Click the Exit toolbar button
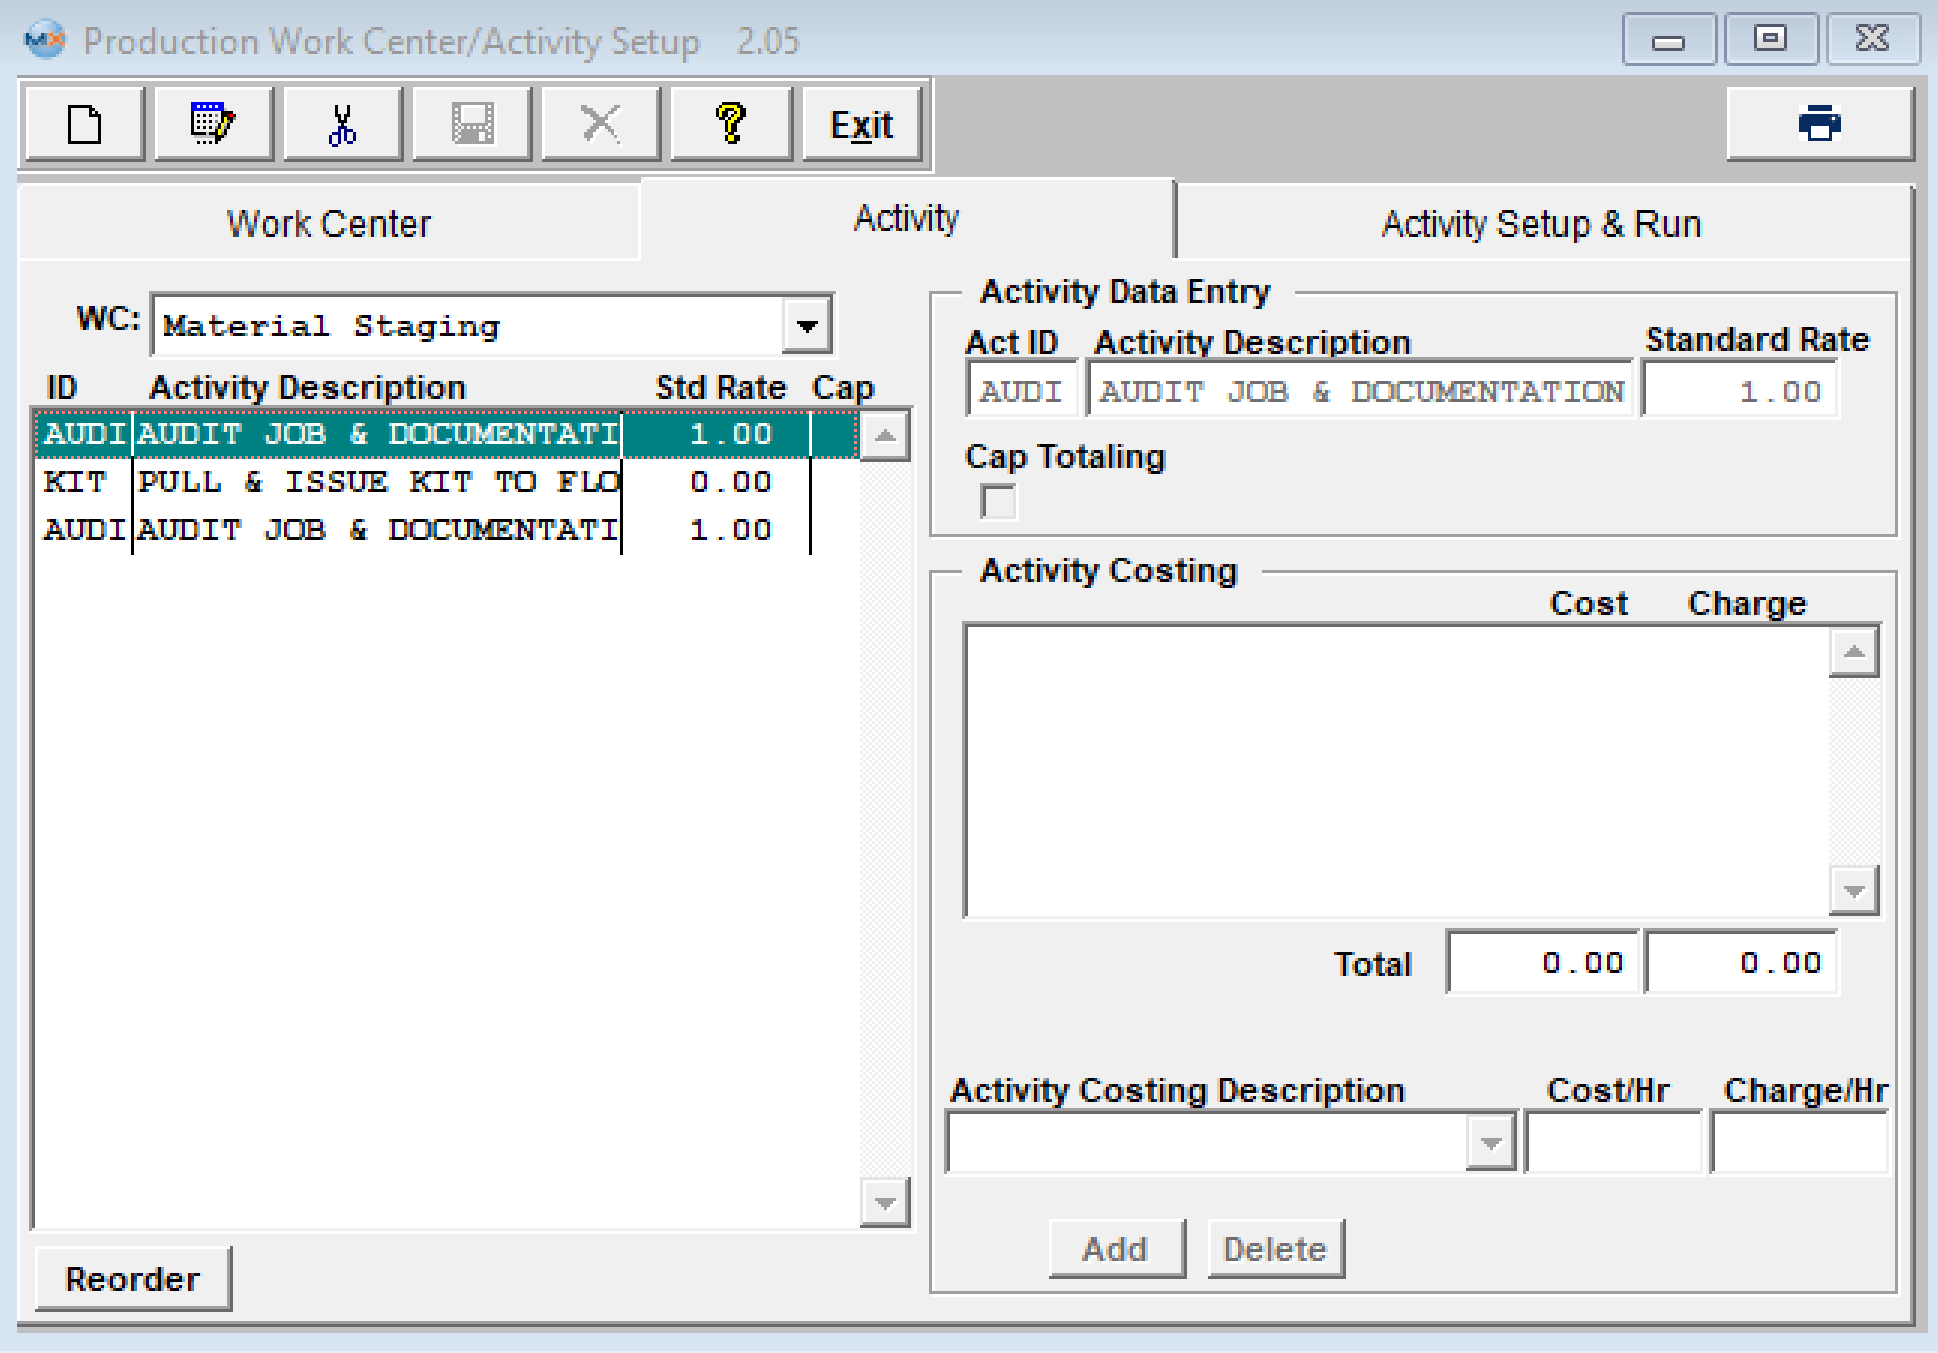The image size is (1938, 1353). coord(861,125)
